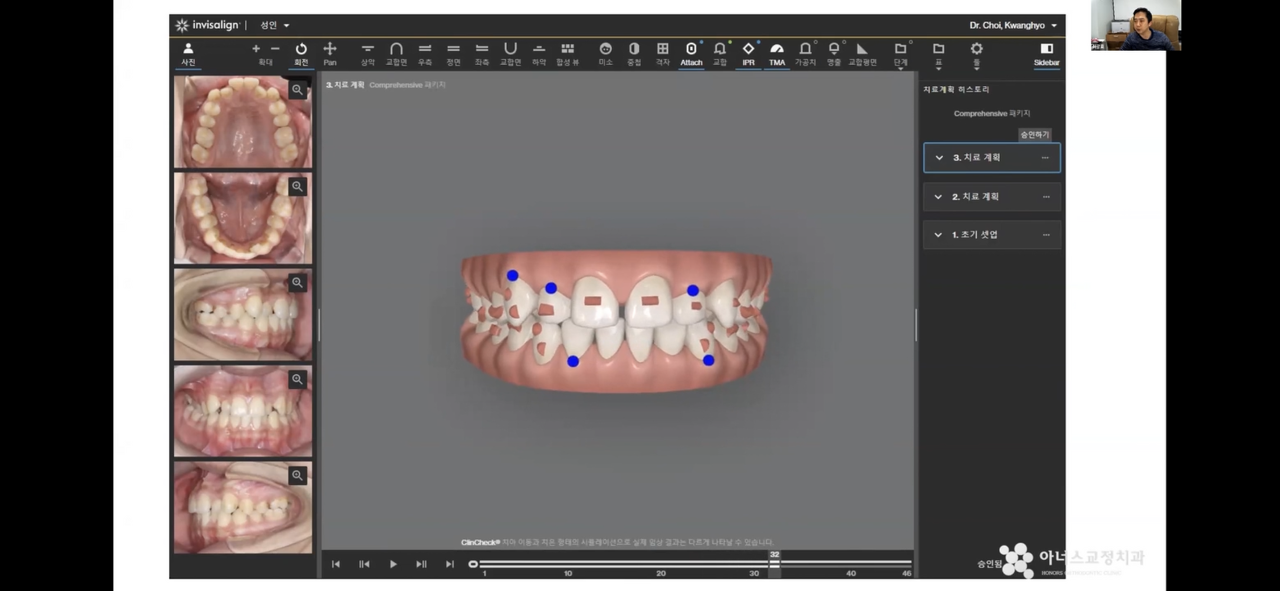Toggle 교합 (occlusion) display
Image resolution: width=1280 pixels, height=591 pixels.
[720, 54]
